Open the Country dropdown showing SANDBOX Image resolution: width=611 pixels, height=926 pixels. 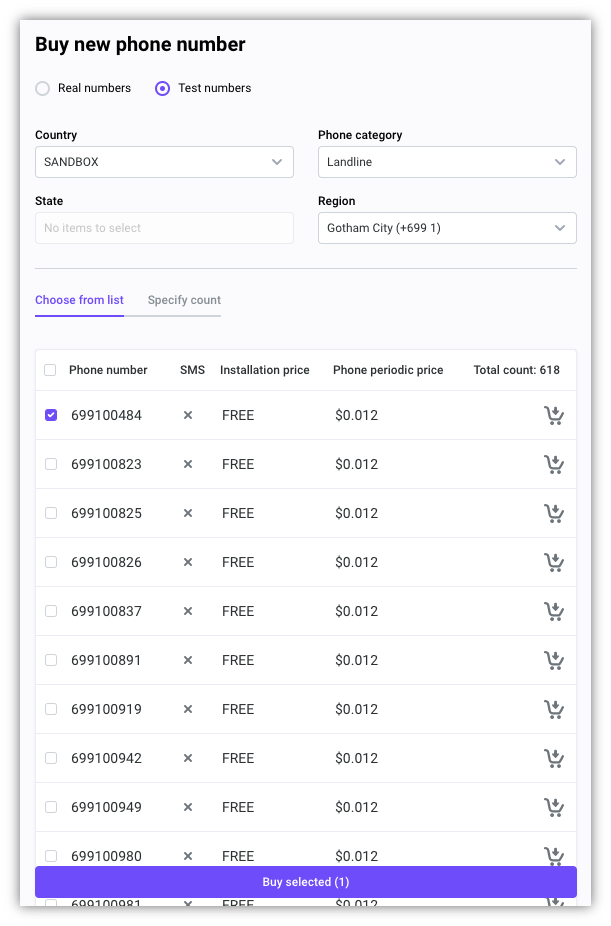(164, 162)
